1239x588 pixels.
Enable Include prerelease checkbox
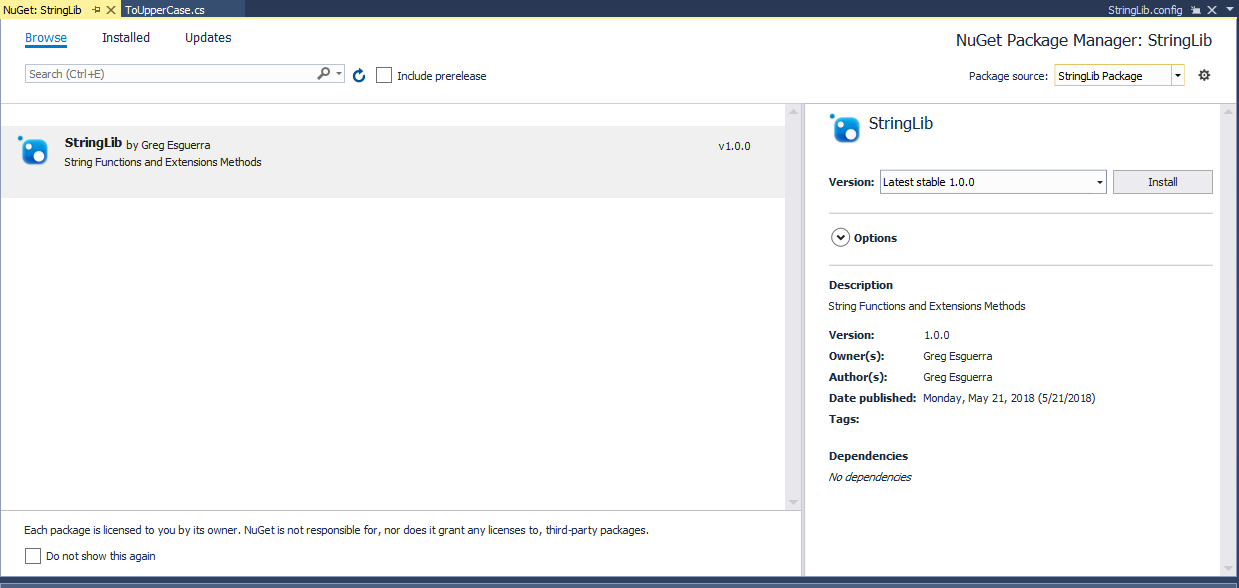(384, 75)
